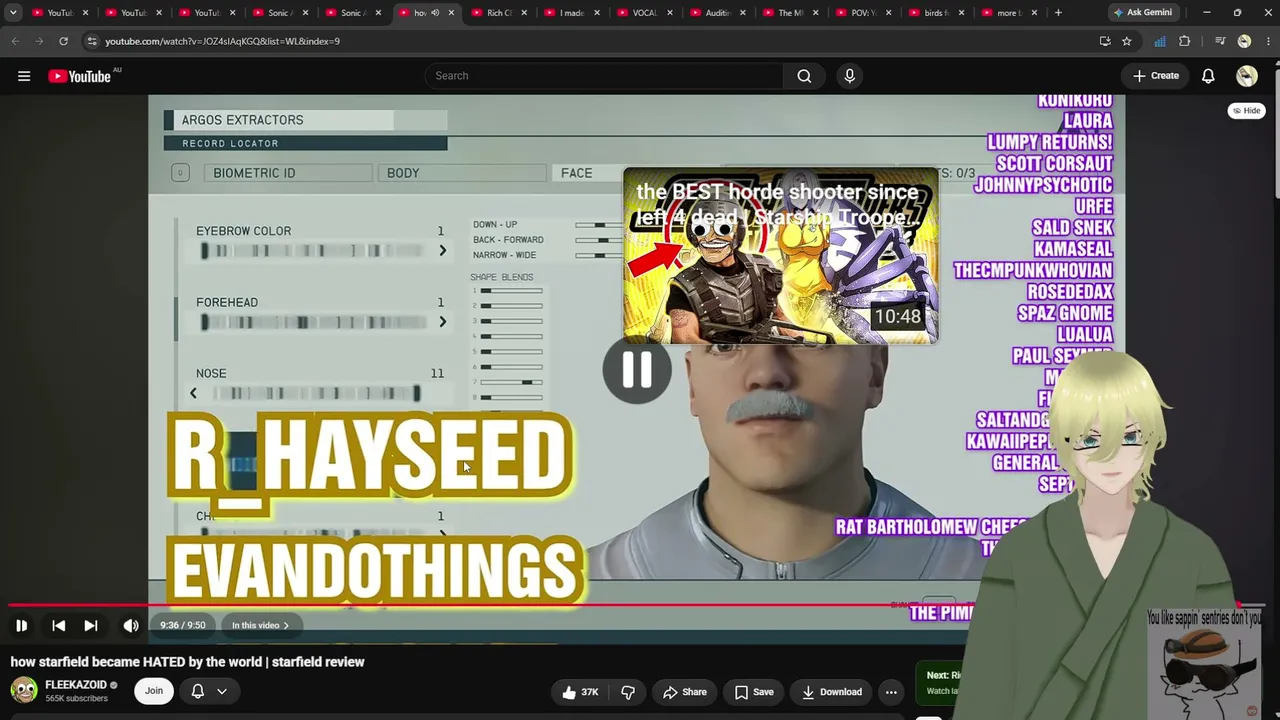Open the FLEEKAZOID channel name link
1280x720 pixels.
pyautogui.click(x=76, y=685)
